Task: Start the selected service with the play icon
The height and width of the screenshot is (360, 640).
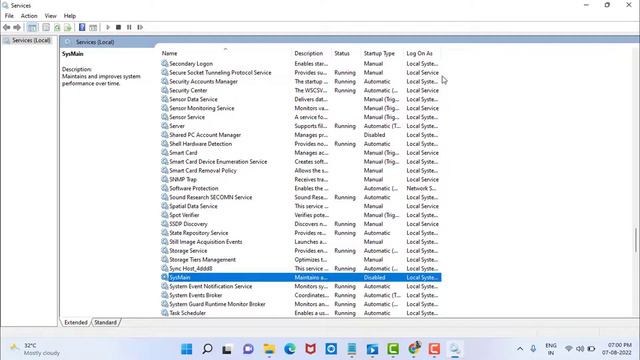Action: coord(108,27)
